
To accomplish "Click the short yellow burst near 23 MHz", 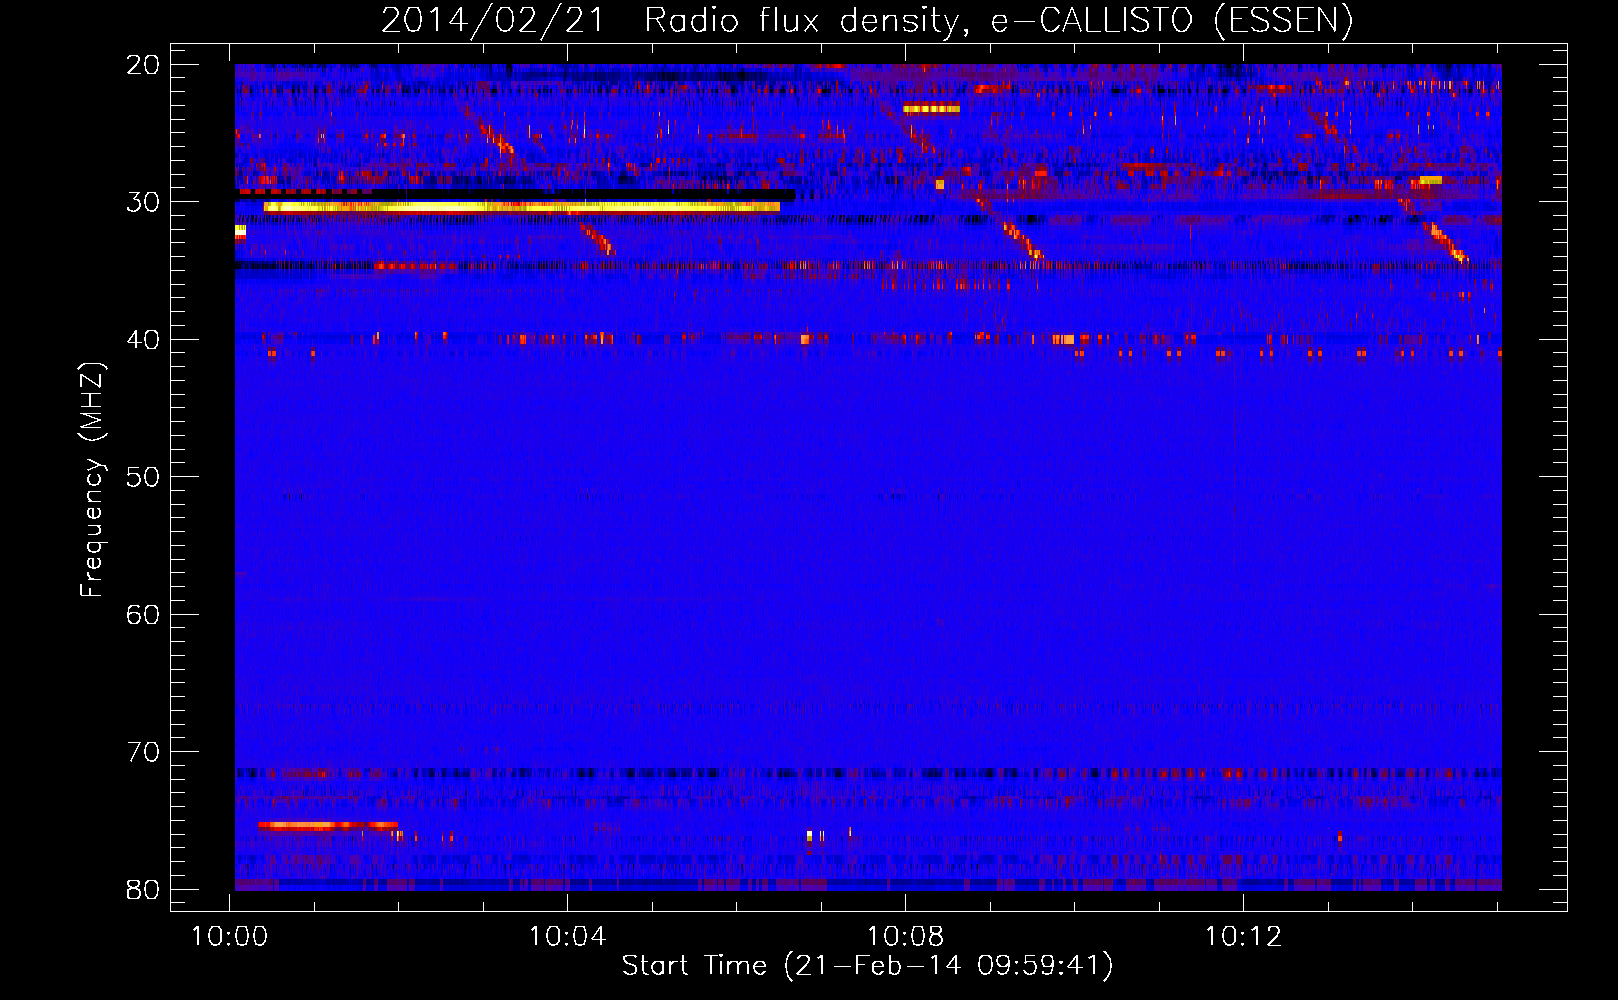I will pos(931,109).
